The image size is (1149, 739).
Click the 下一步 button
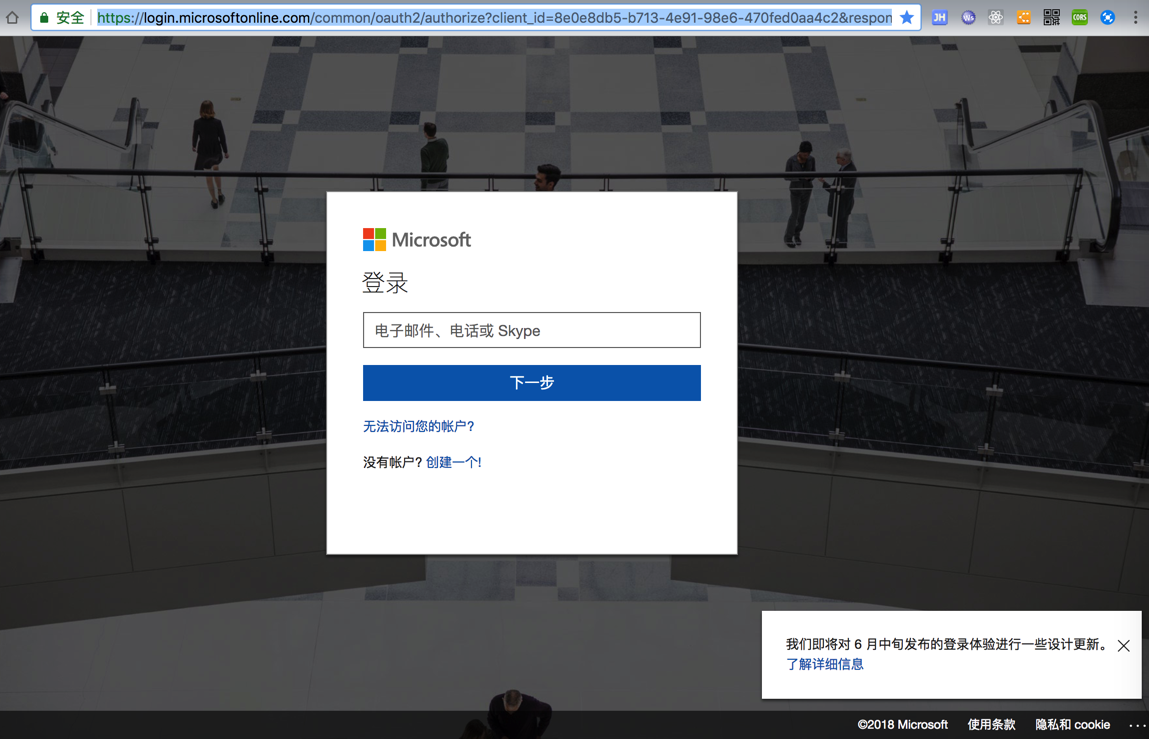point(531,383)
